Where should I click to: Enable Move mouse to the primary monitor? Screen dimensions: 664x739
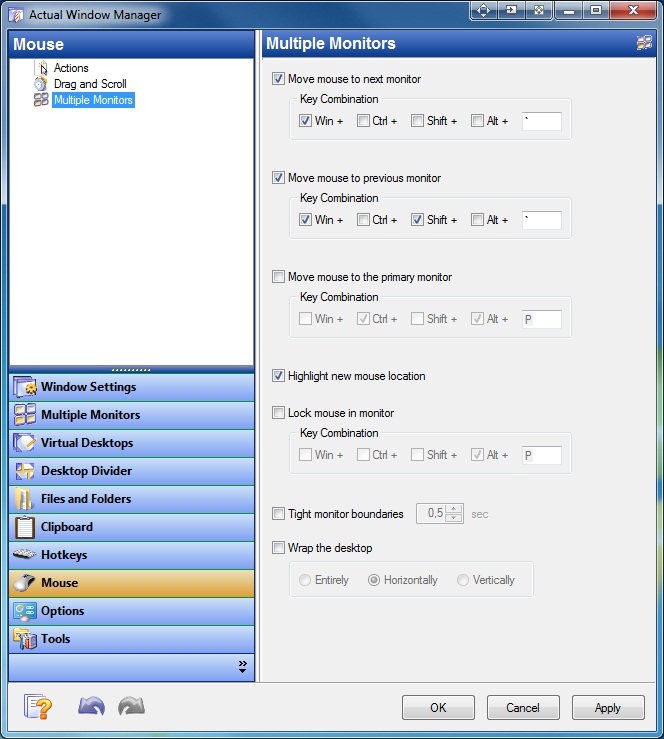click(x=278, y=277)
